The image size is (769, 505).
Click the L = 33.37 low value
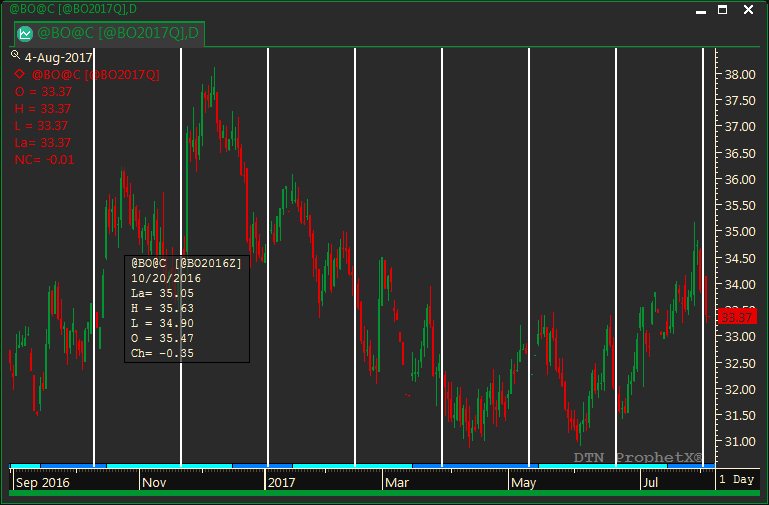click(x=41, y=126)
